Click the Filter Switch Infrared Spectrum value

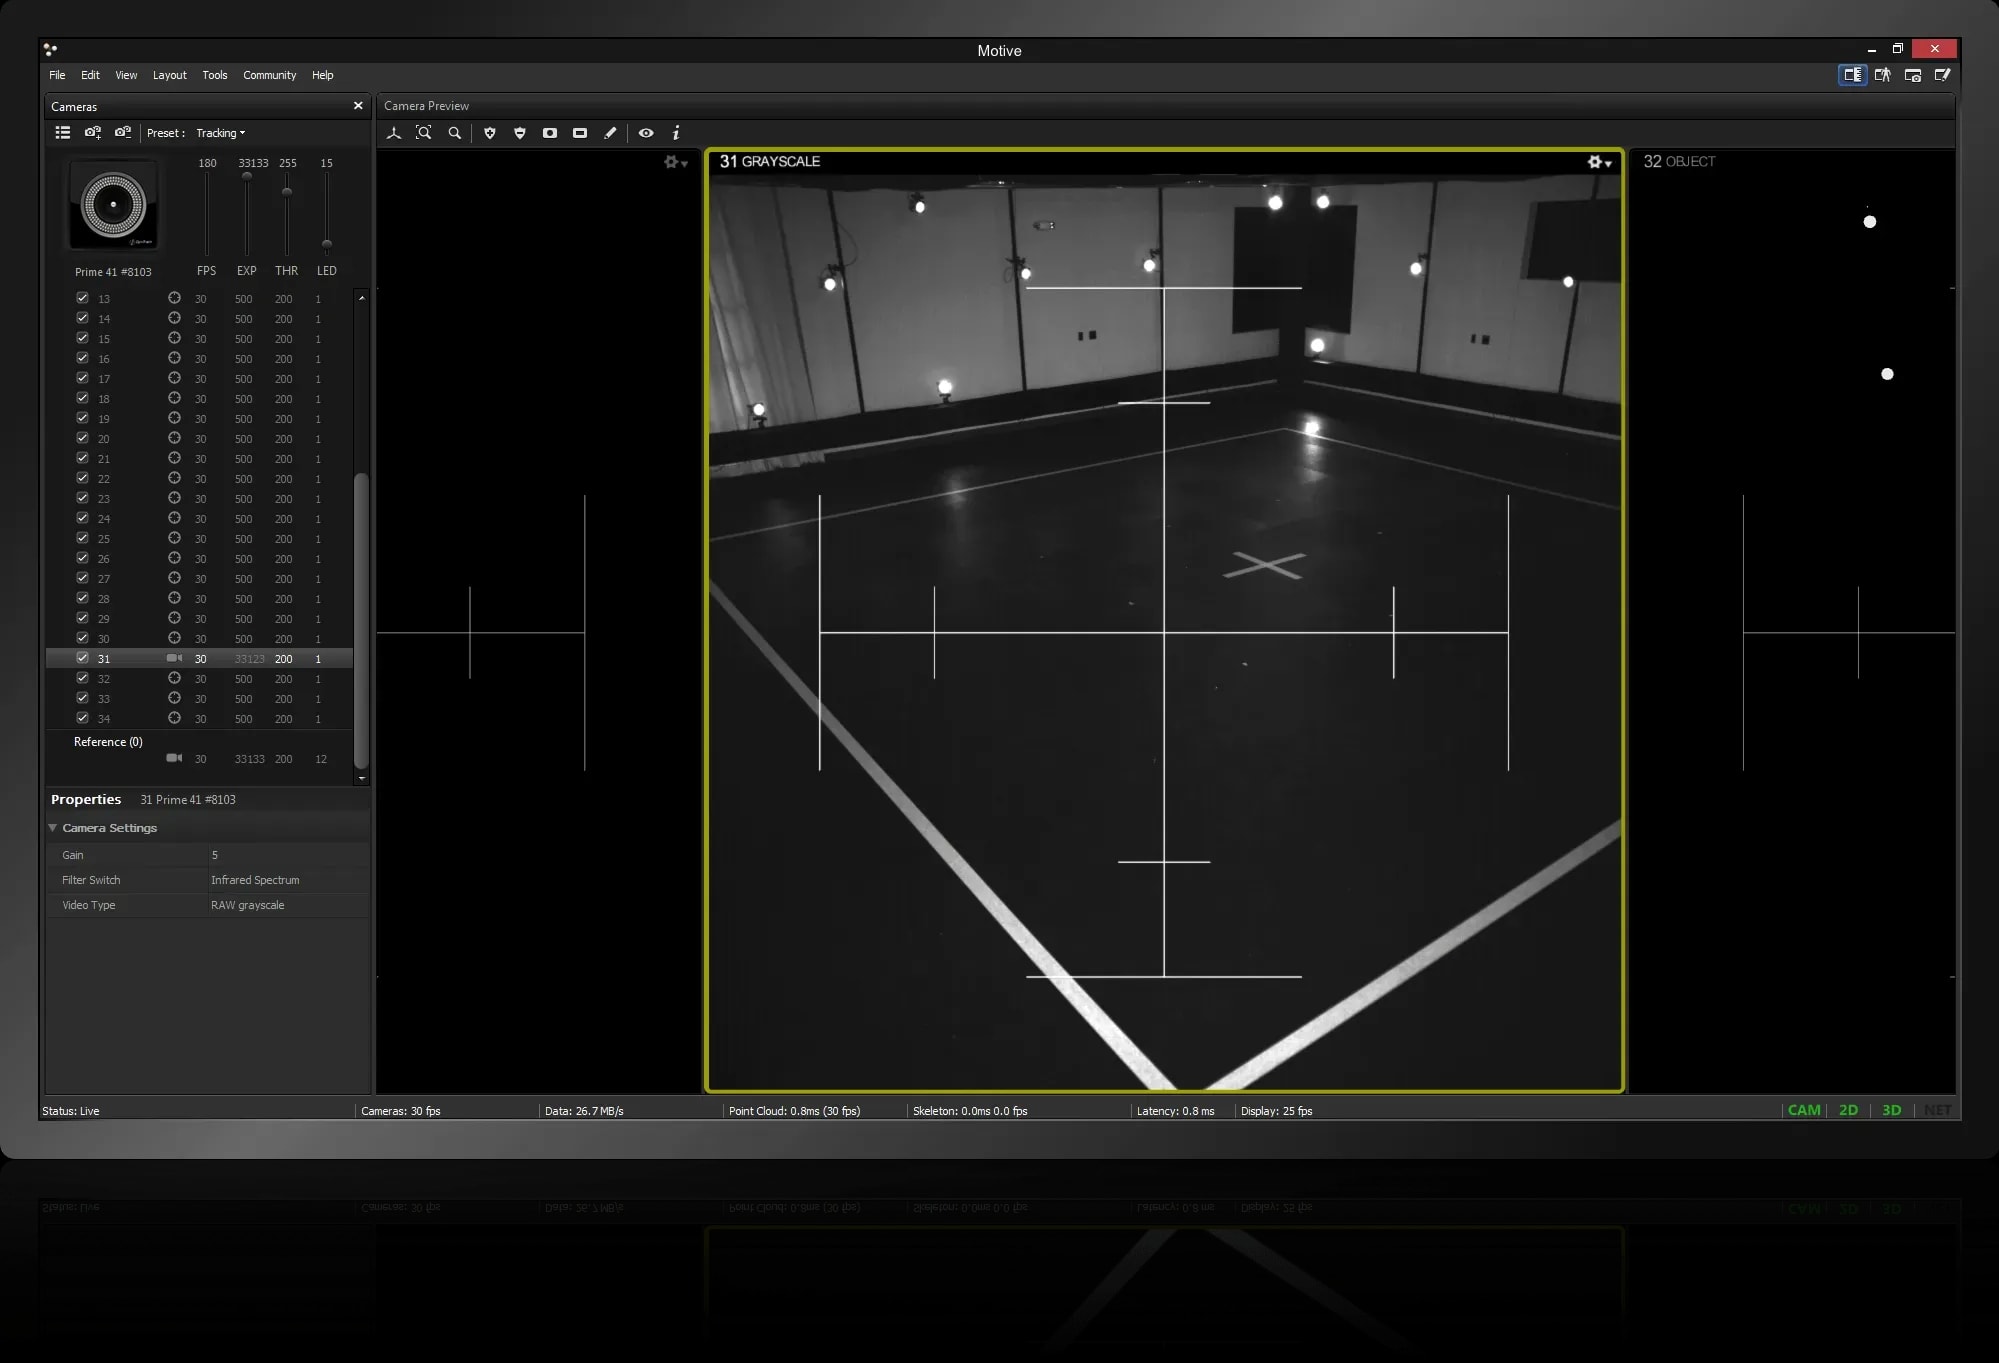pos(255,879)
